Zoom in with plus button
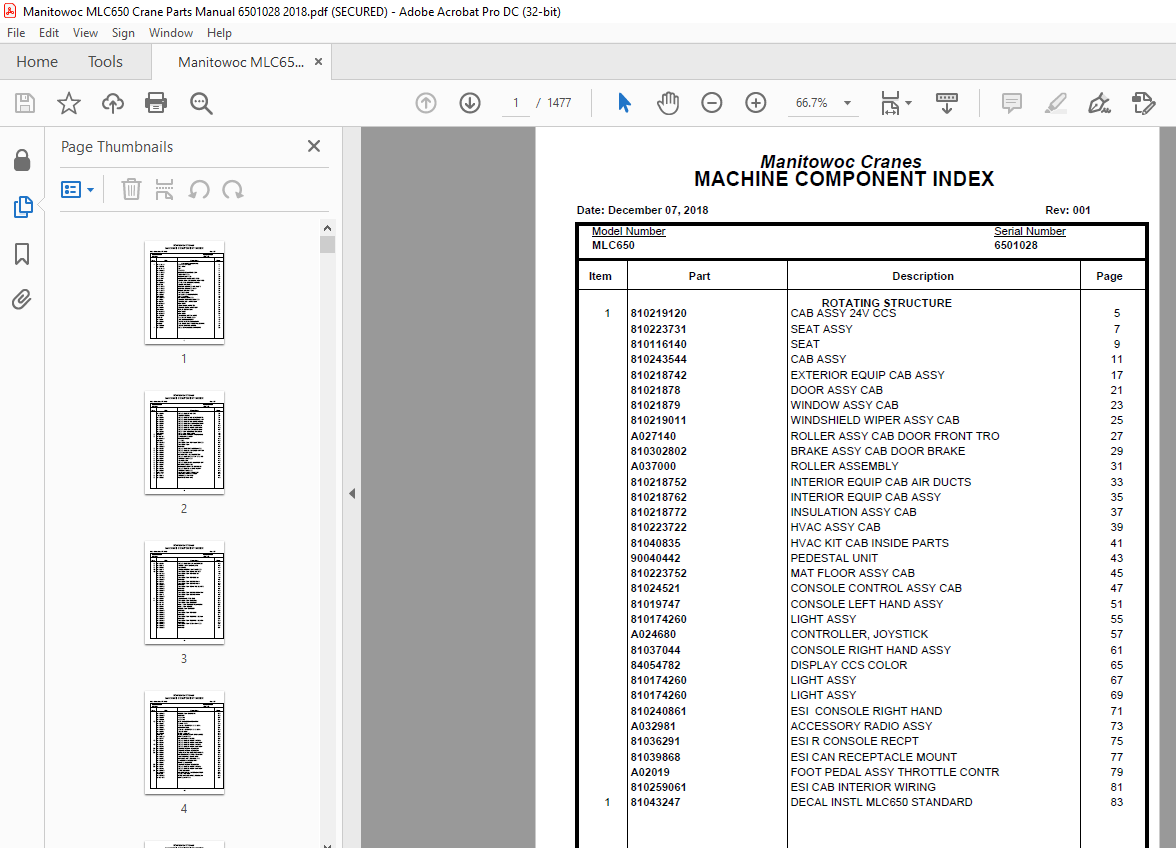Viewport: 1176px width, 848px height. [756, 103]
